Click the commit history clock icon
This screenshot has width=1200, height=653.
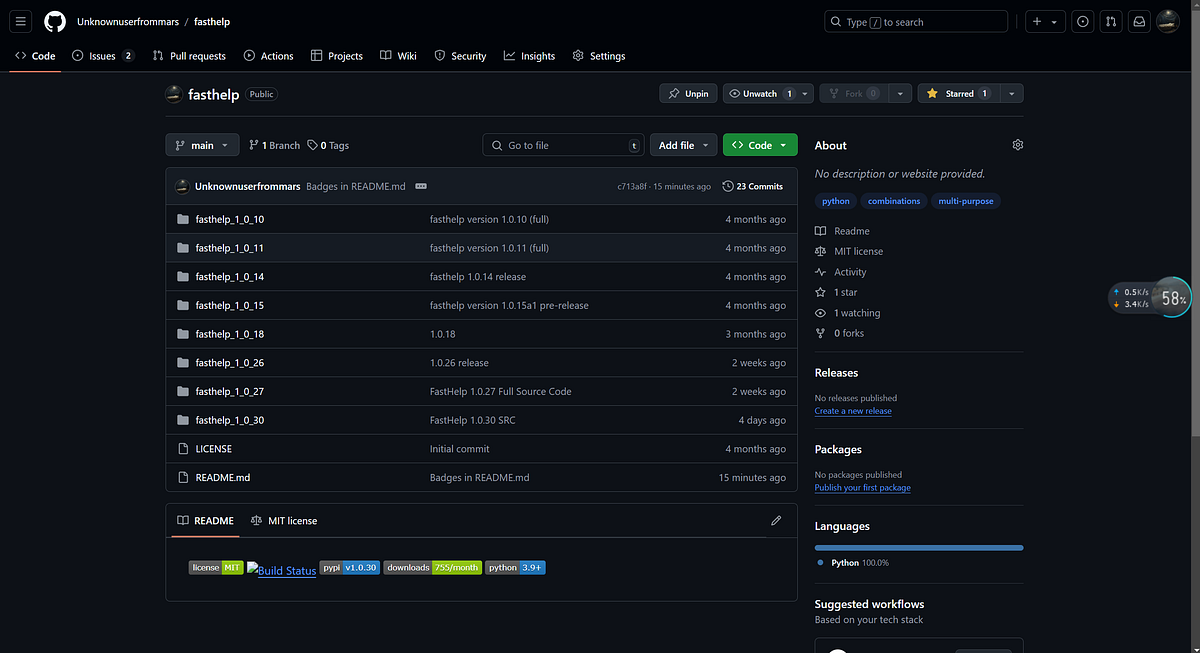point(728,185)
